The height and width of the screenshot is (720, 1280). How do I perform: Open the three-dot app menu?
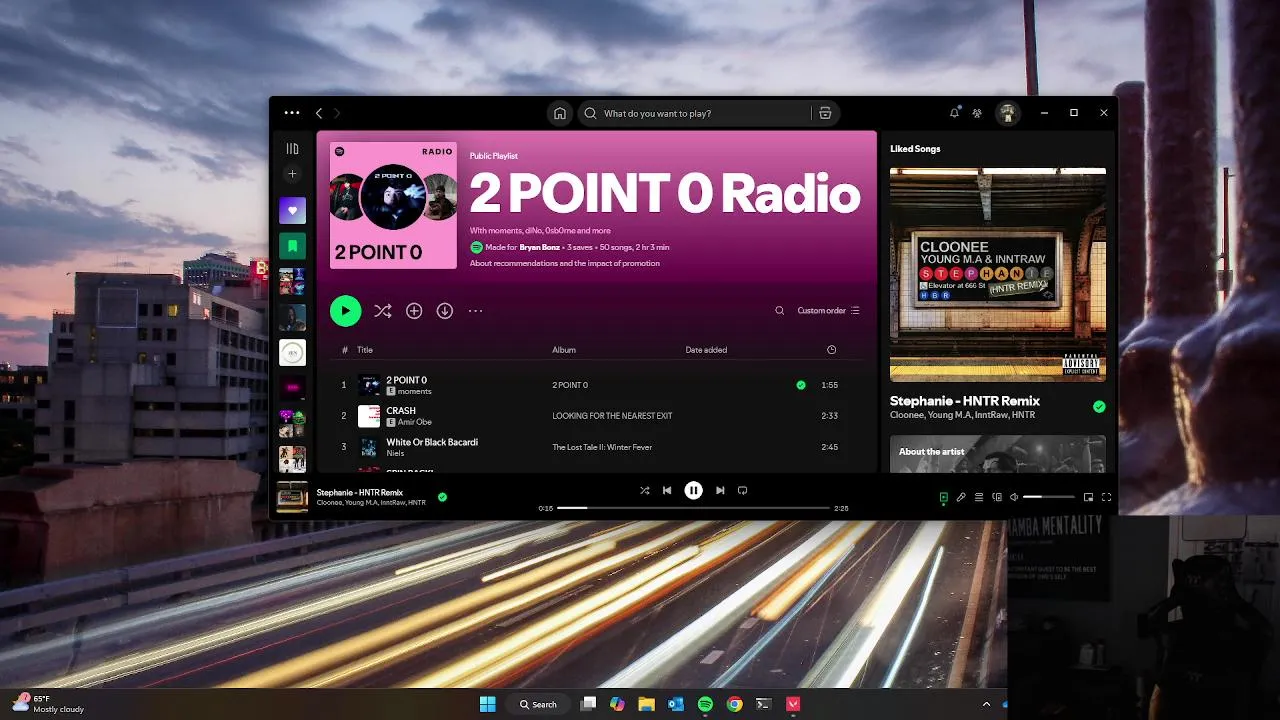pyautogui.click(x=292, y=113)
